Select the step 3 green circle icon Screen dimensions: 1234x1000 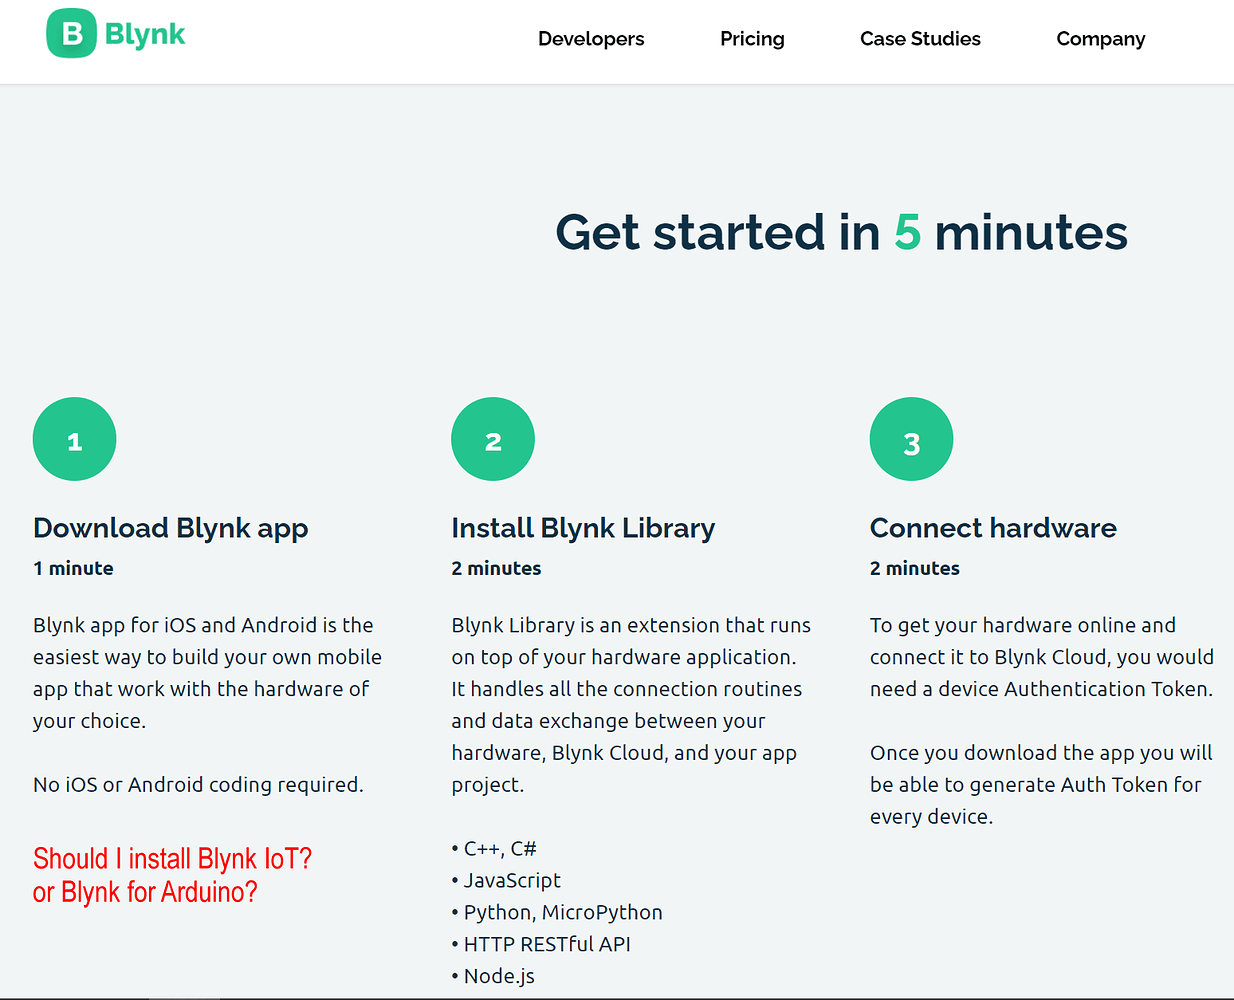(x=911, y=438)
